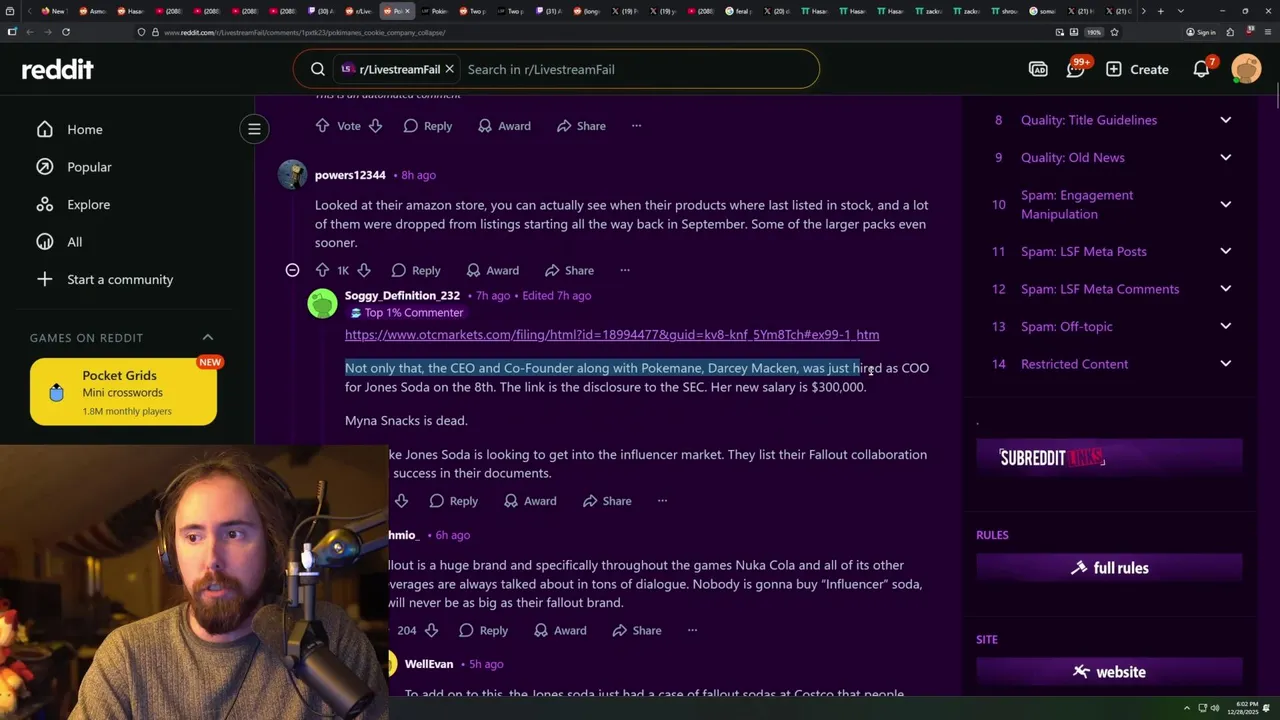Open Explore in sidebar
Screen dimensions: 1280x720
(x=73, y=204)
